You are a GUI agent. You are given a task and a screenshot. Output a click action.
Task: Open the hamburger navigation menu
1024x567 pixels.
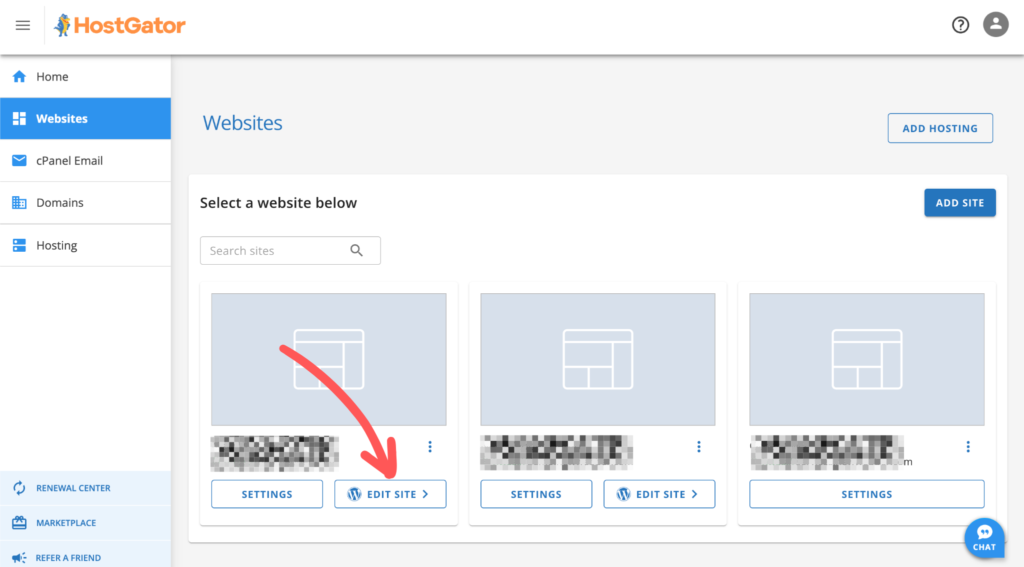(x=23, y=26)
